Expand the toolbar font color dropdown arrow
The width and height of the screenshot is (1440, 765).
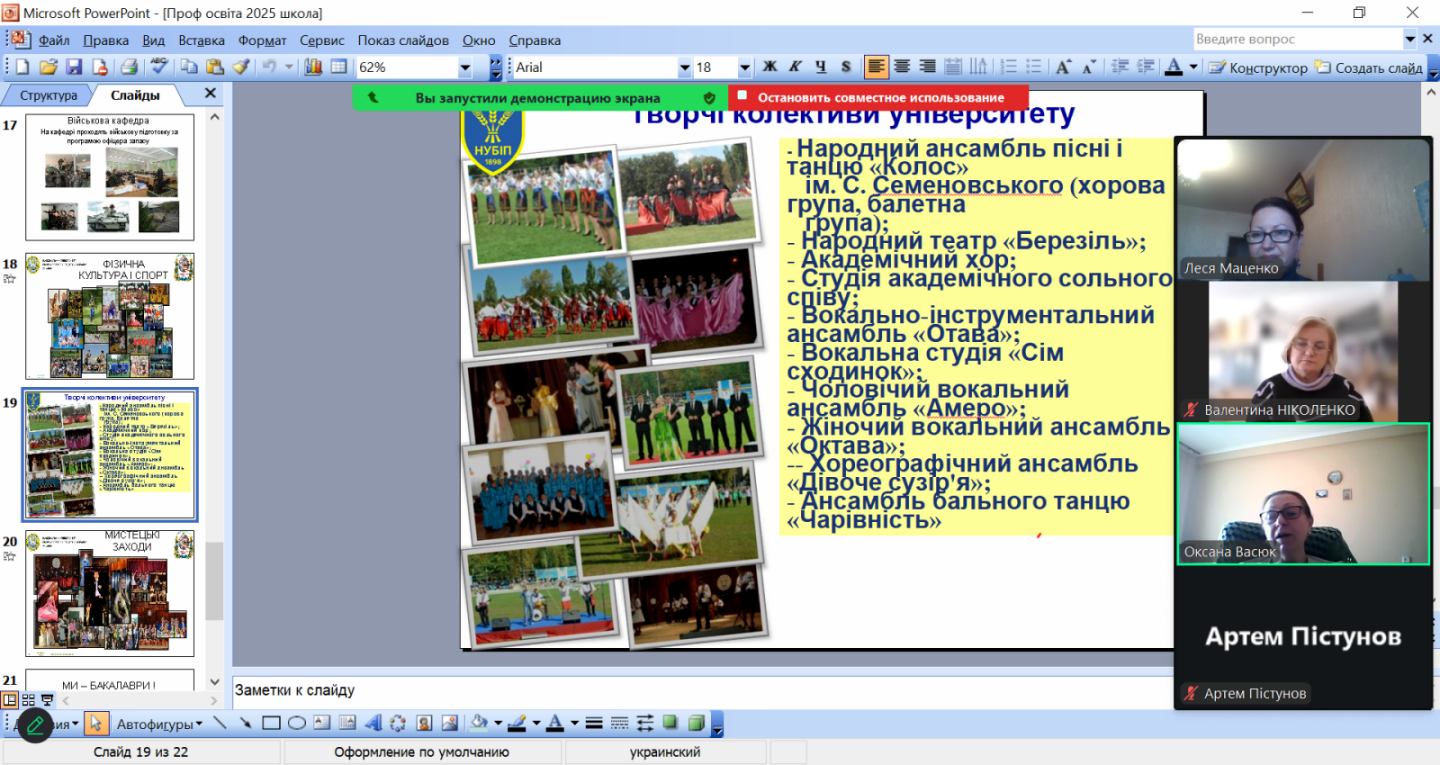coord(1194,67)
